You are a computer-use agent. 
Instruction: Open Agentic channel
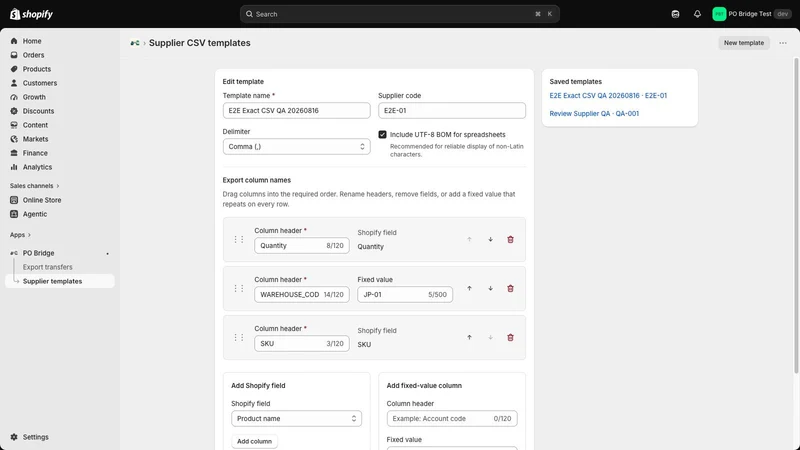[x=34, y=214]
